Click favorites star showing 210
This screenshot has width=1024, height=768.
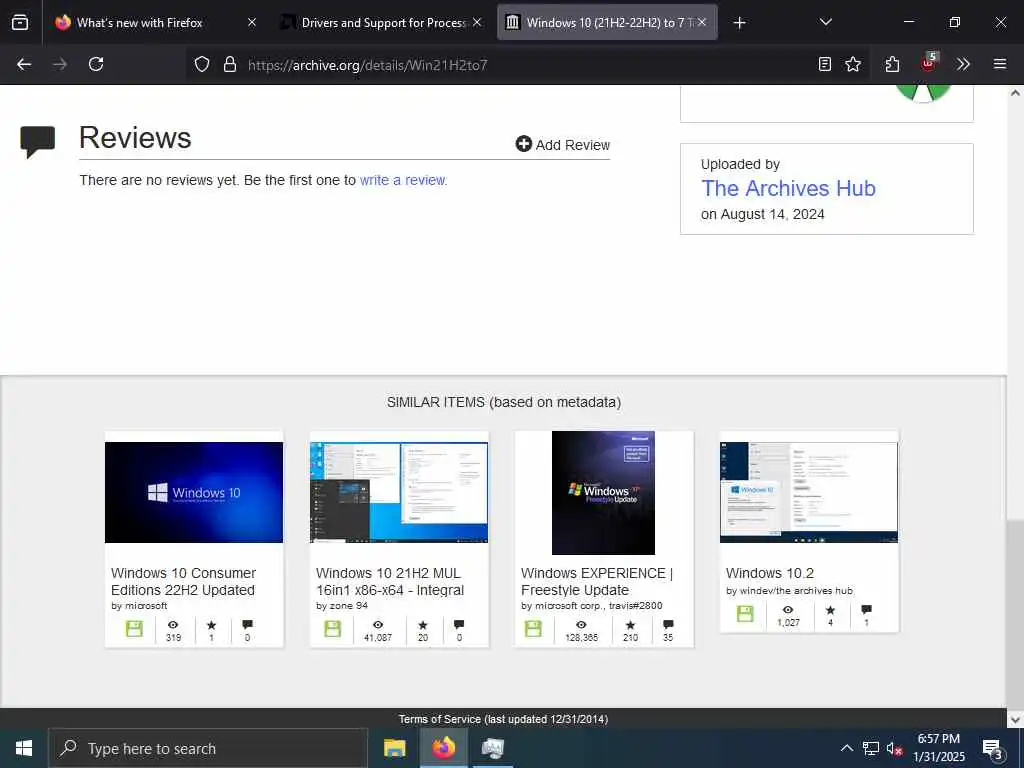pos(630,625)
